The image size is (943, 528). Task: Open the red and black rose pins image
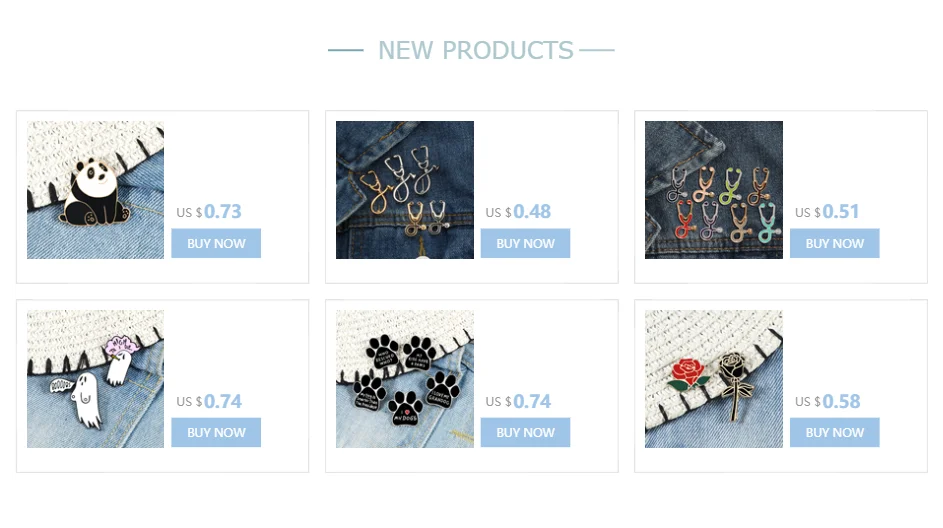pos(714,379)
